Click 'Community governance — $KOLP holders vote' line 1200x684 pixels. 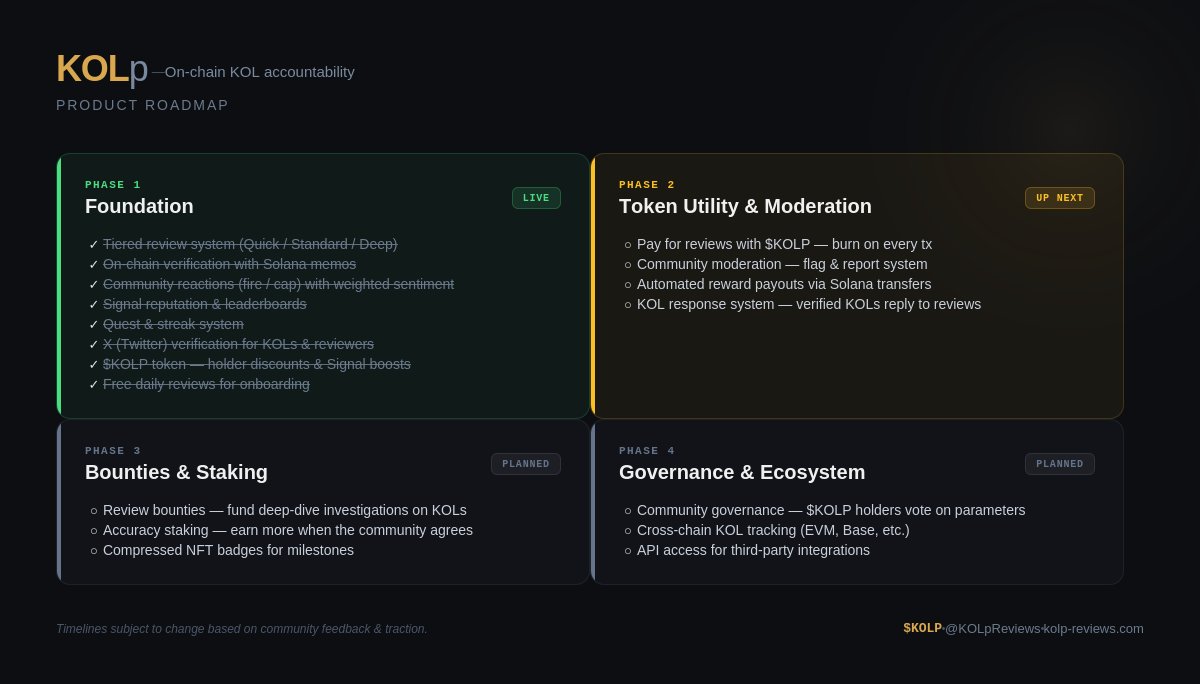pyautogui.click(x=831, y=510)
